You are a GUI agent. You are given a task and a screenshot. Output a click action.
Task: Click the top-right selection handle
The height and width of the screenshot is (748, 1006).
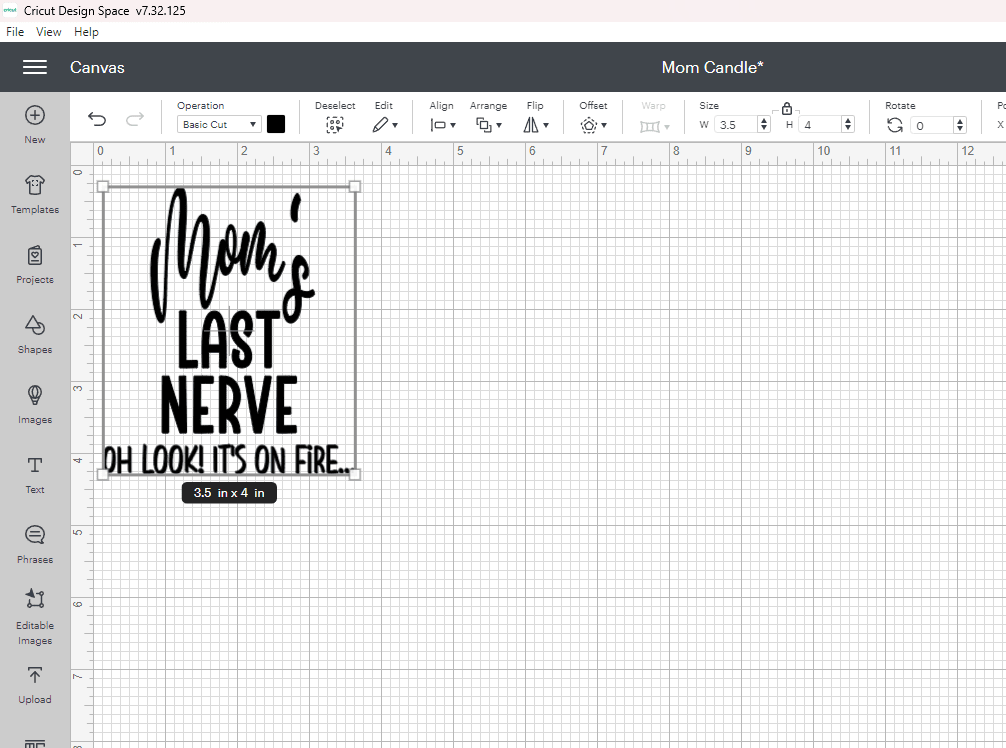click(x=355, y=187)
